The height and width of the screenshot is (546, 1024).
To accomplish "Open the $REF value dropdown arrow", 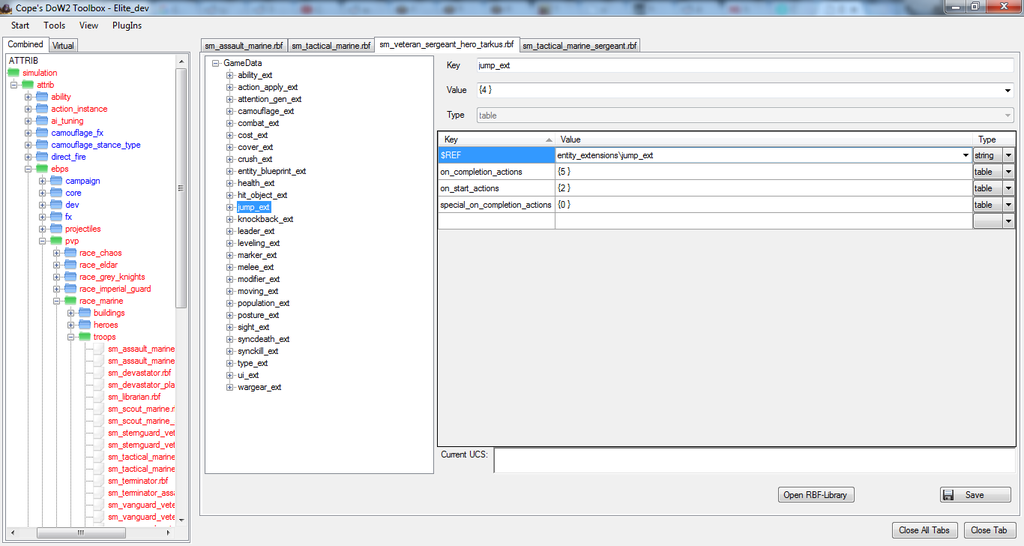I will [964, 156].
